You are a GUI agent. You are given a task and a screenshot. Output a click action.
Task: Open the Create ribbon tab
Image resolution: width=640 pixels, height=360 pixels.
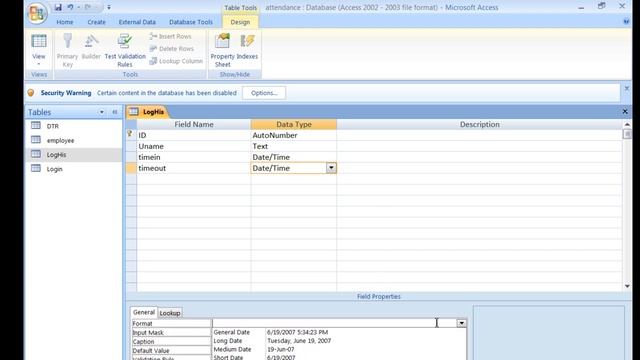(96, 22)
